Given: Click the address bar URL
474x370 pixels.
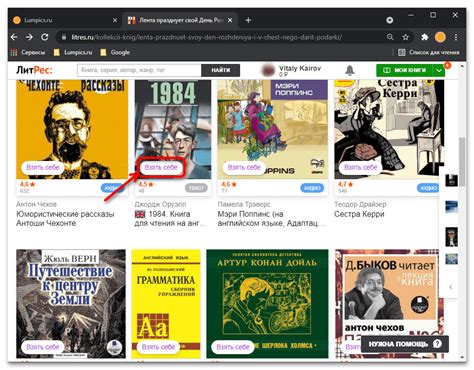Looking at the screenshot, I should pos(207,37).
